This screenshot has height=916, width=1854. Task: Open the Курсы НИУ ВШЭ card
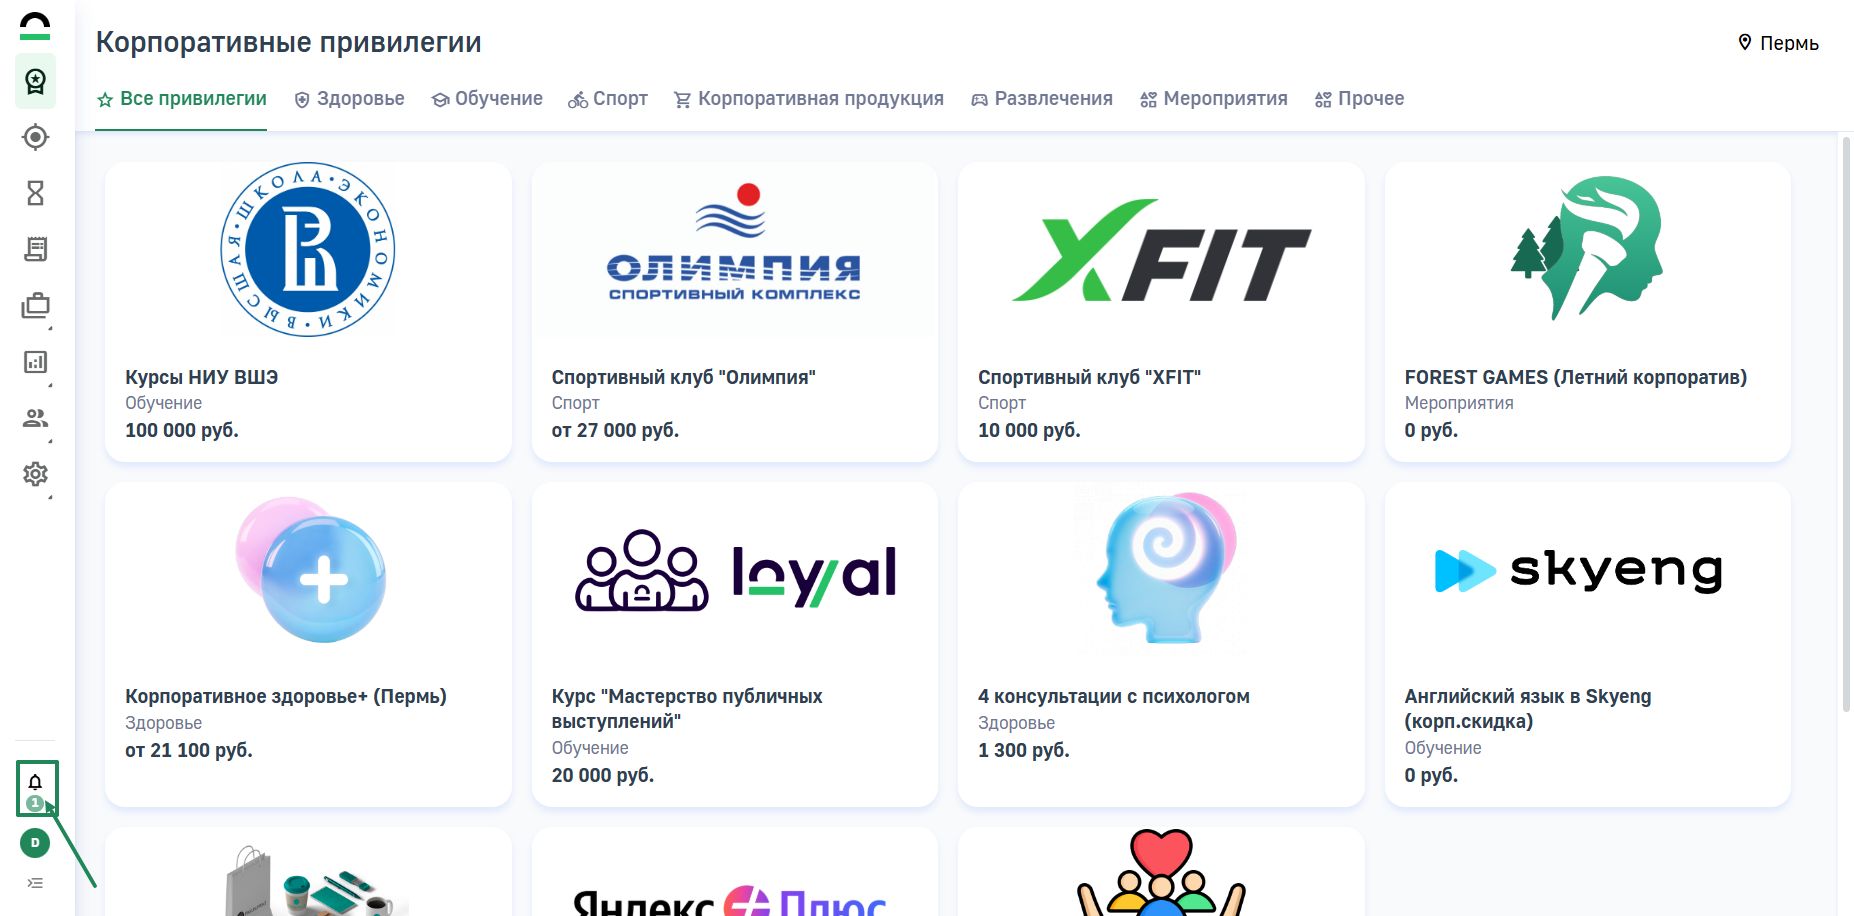[308, 312]
